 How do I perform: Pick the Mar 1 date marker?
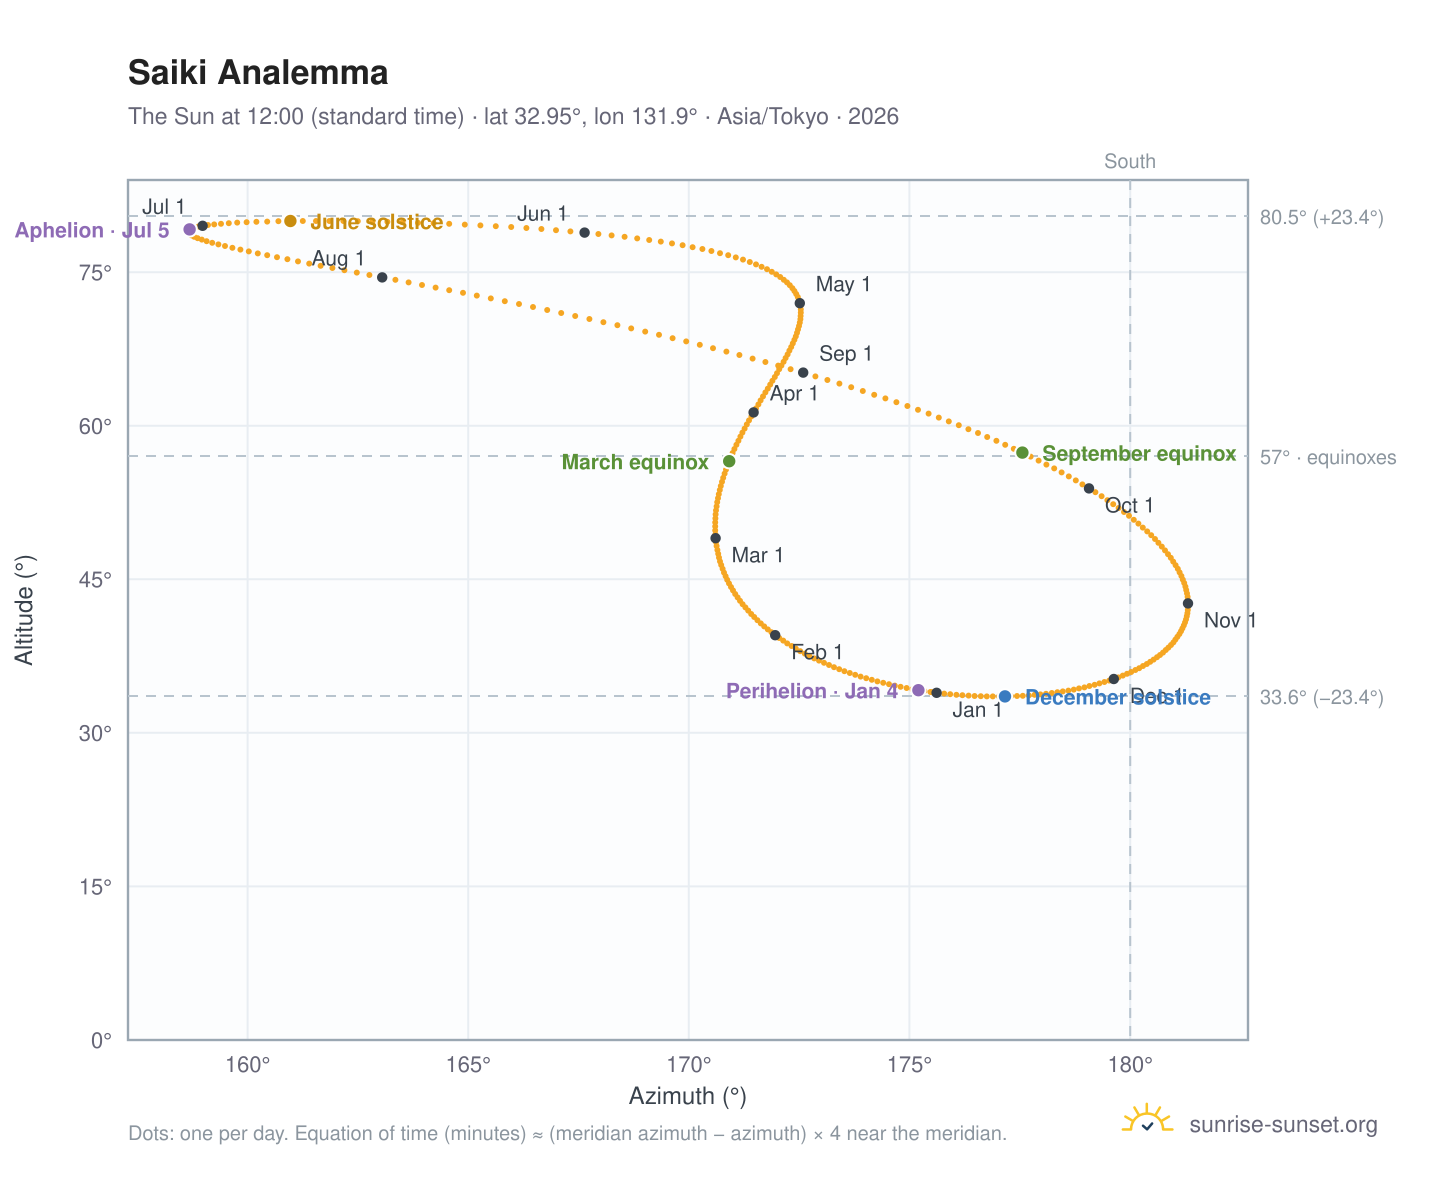[x=715, y=538]
